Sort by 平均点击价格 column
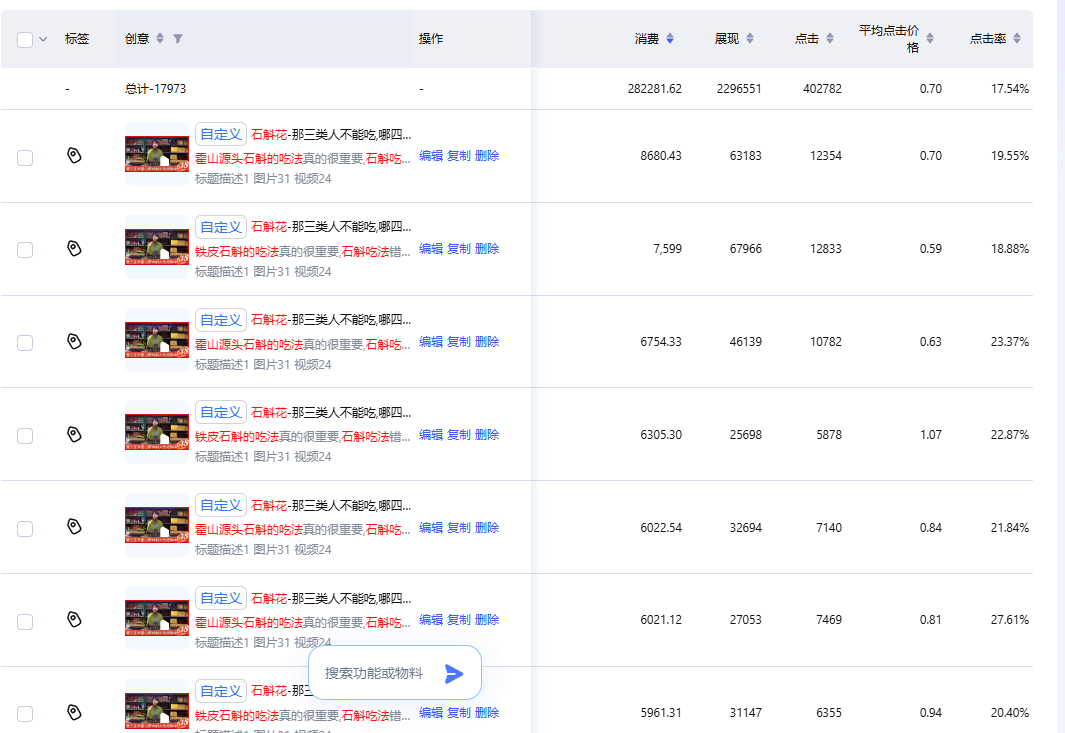 click(x=930, y=39)
